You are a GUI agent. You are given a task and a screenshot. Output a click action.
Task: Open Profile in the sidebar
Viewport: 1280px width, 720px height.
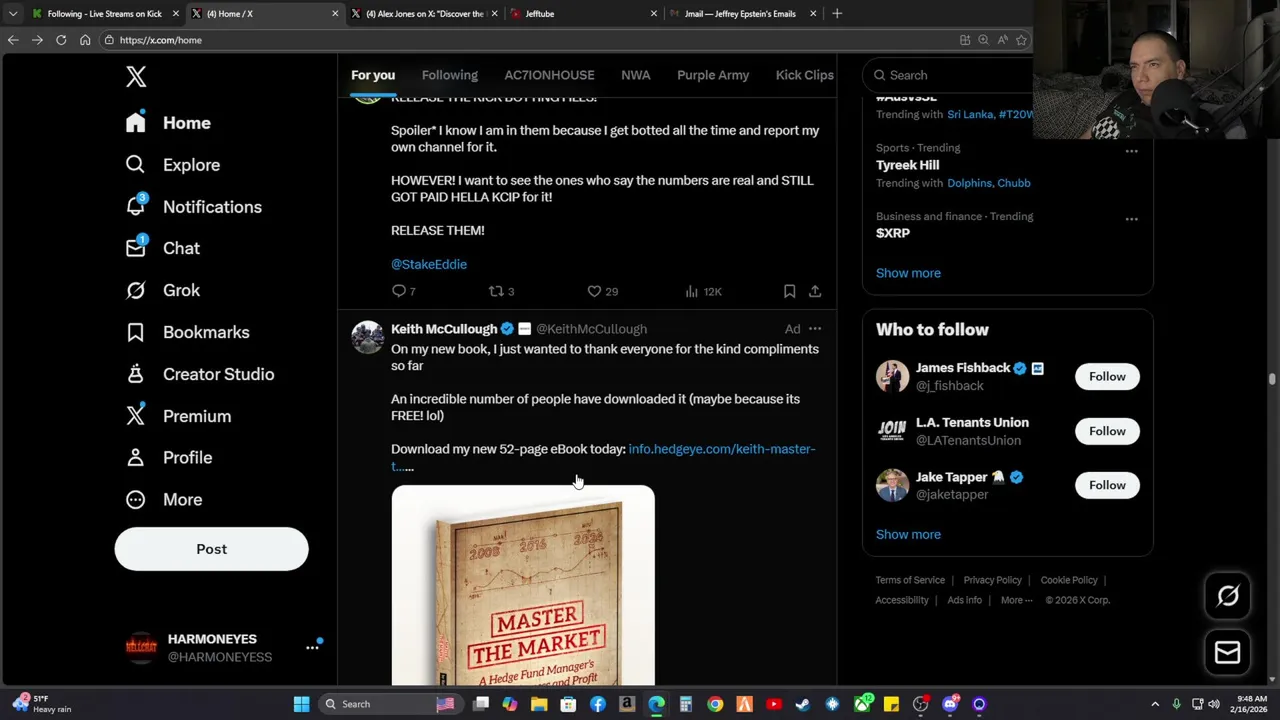[169, 457]
